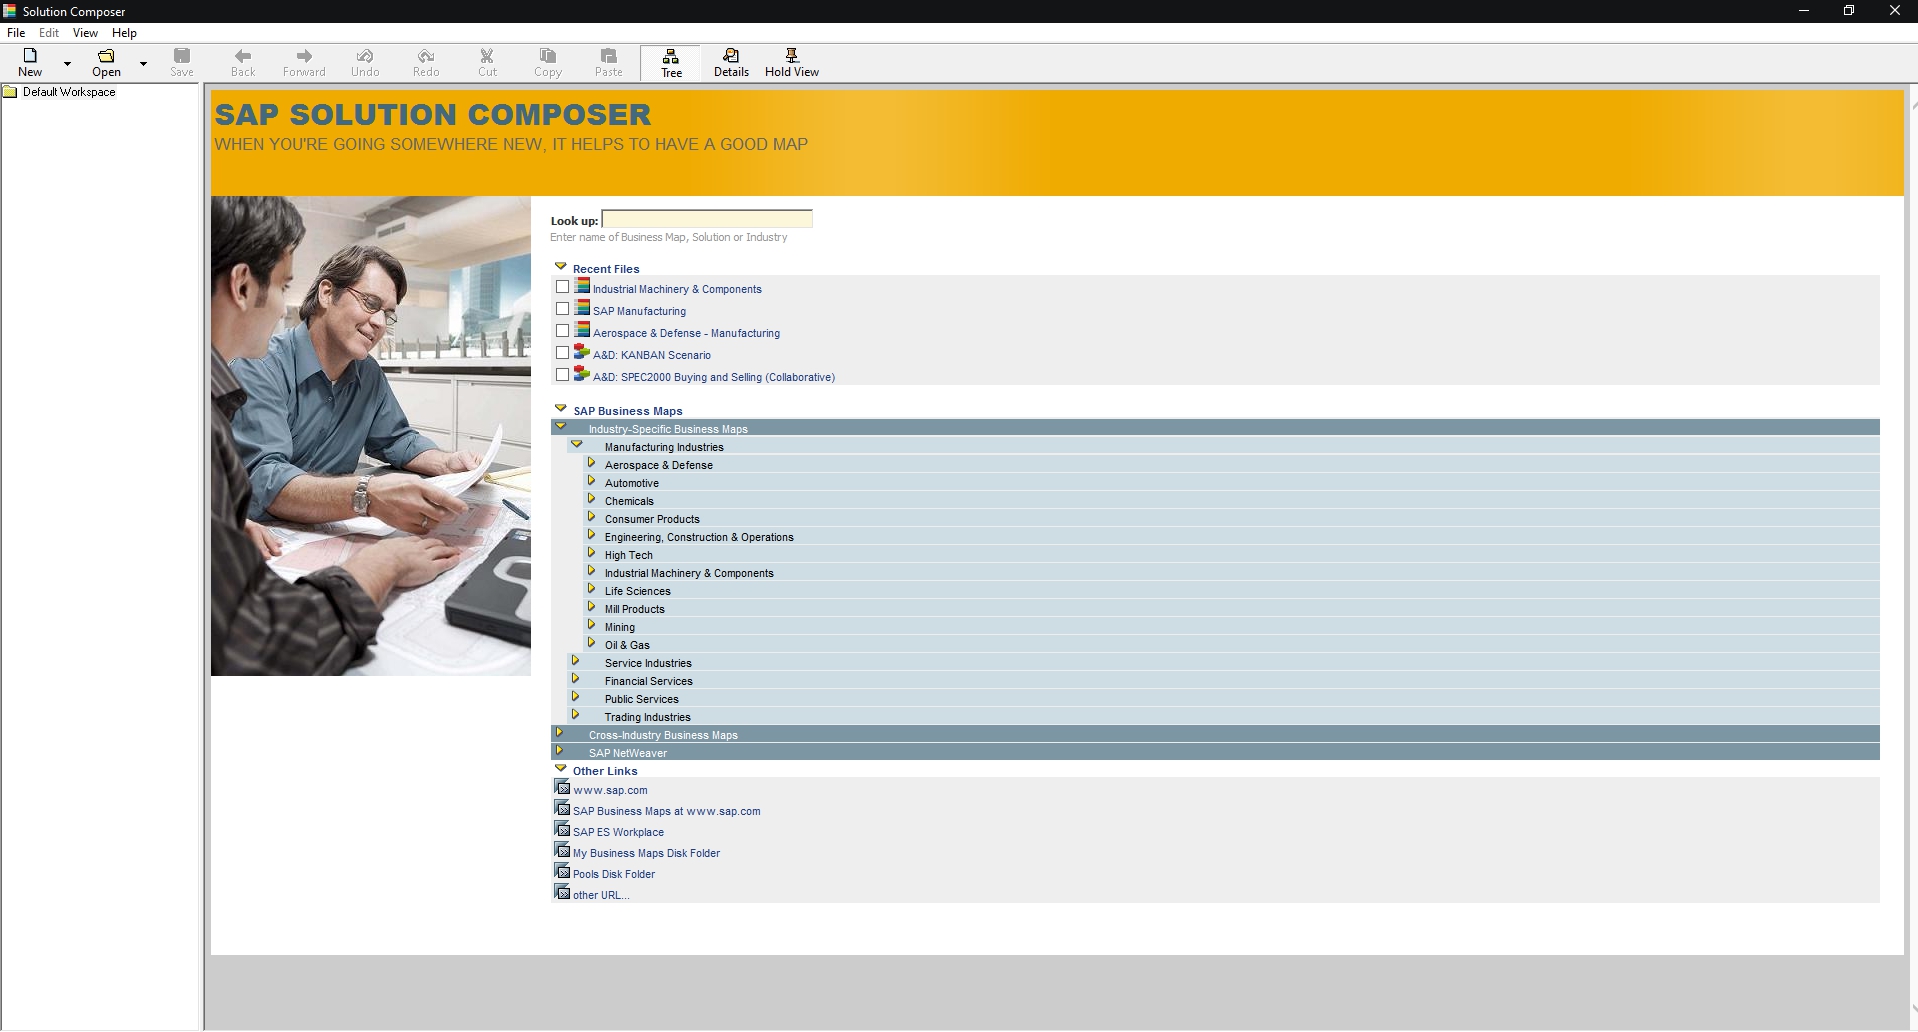Image resolution: width=1918 pixels, height=1032 pixels.
Task: Click the www.sap.com link icon
Action: [562, 787]
